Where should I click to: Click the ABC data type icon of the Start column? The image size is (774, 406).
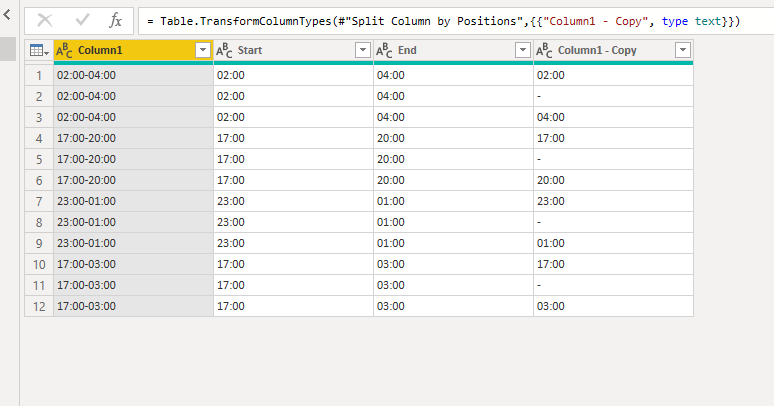(x=224, y=50)
